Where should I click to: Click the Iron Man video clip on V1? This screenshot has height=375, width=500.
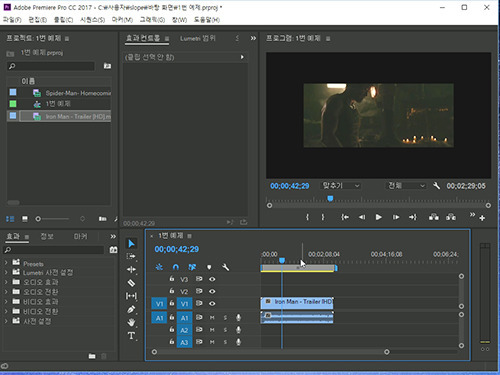pos(297,303)
